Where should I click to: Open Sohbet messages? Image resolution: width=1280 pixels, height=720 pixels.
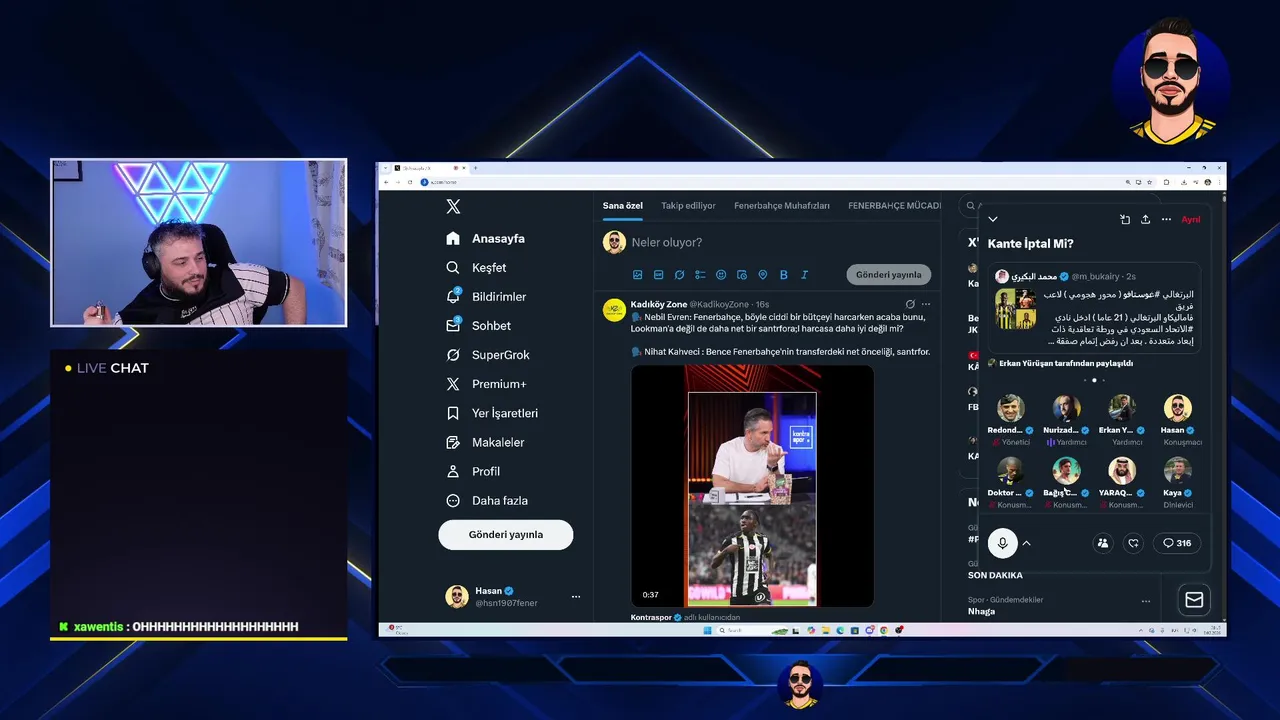tap(478, 325)
